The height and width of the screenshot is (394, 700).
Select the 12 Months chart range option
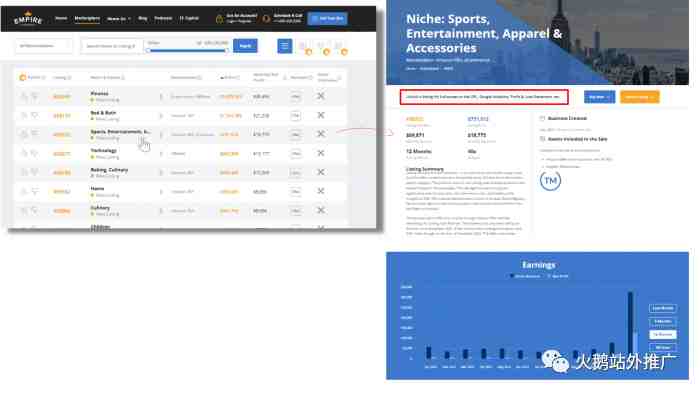(x=662, y=334)
